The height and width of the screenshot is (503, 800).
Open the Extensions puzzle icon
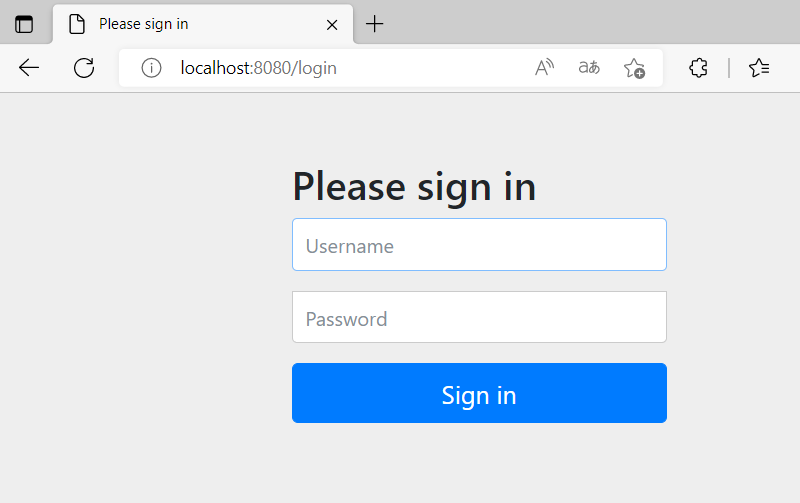point(698,67)
